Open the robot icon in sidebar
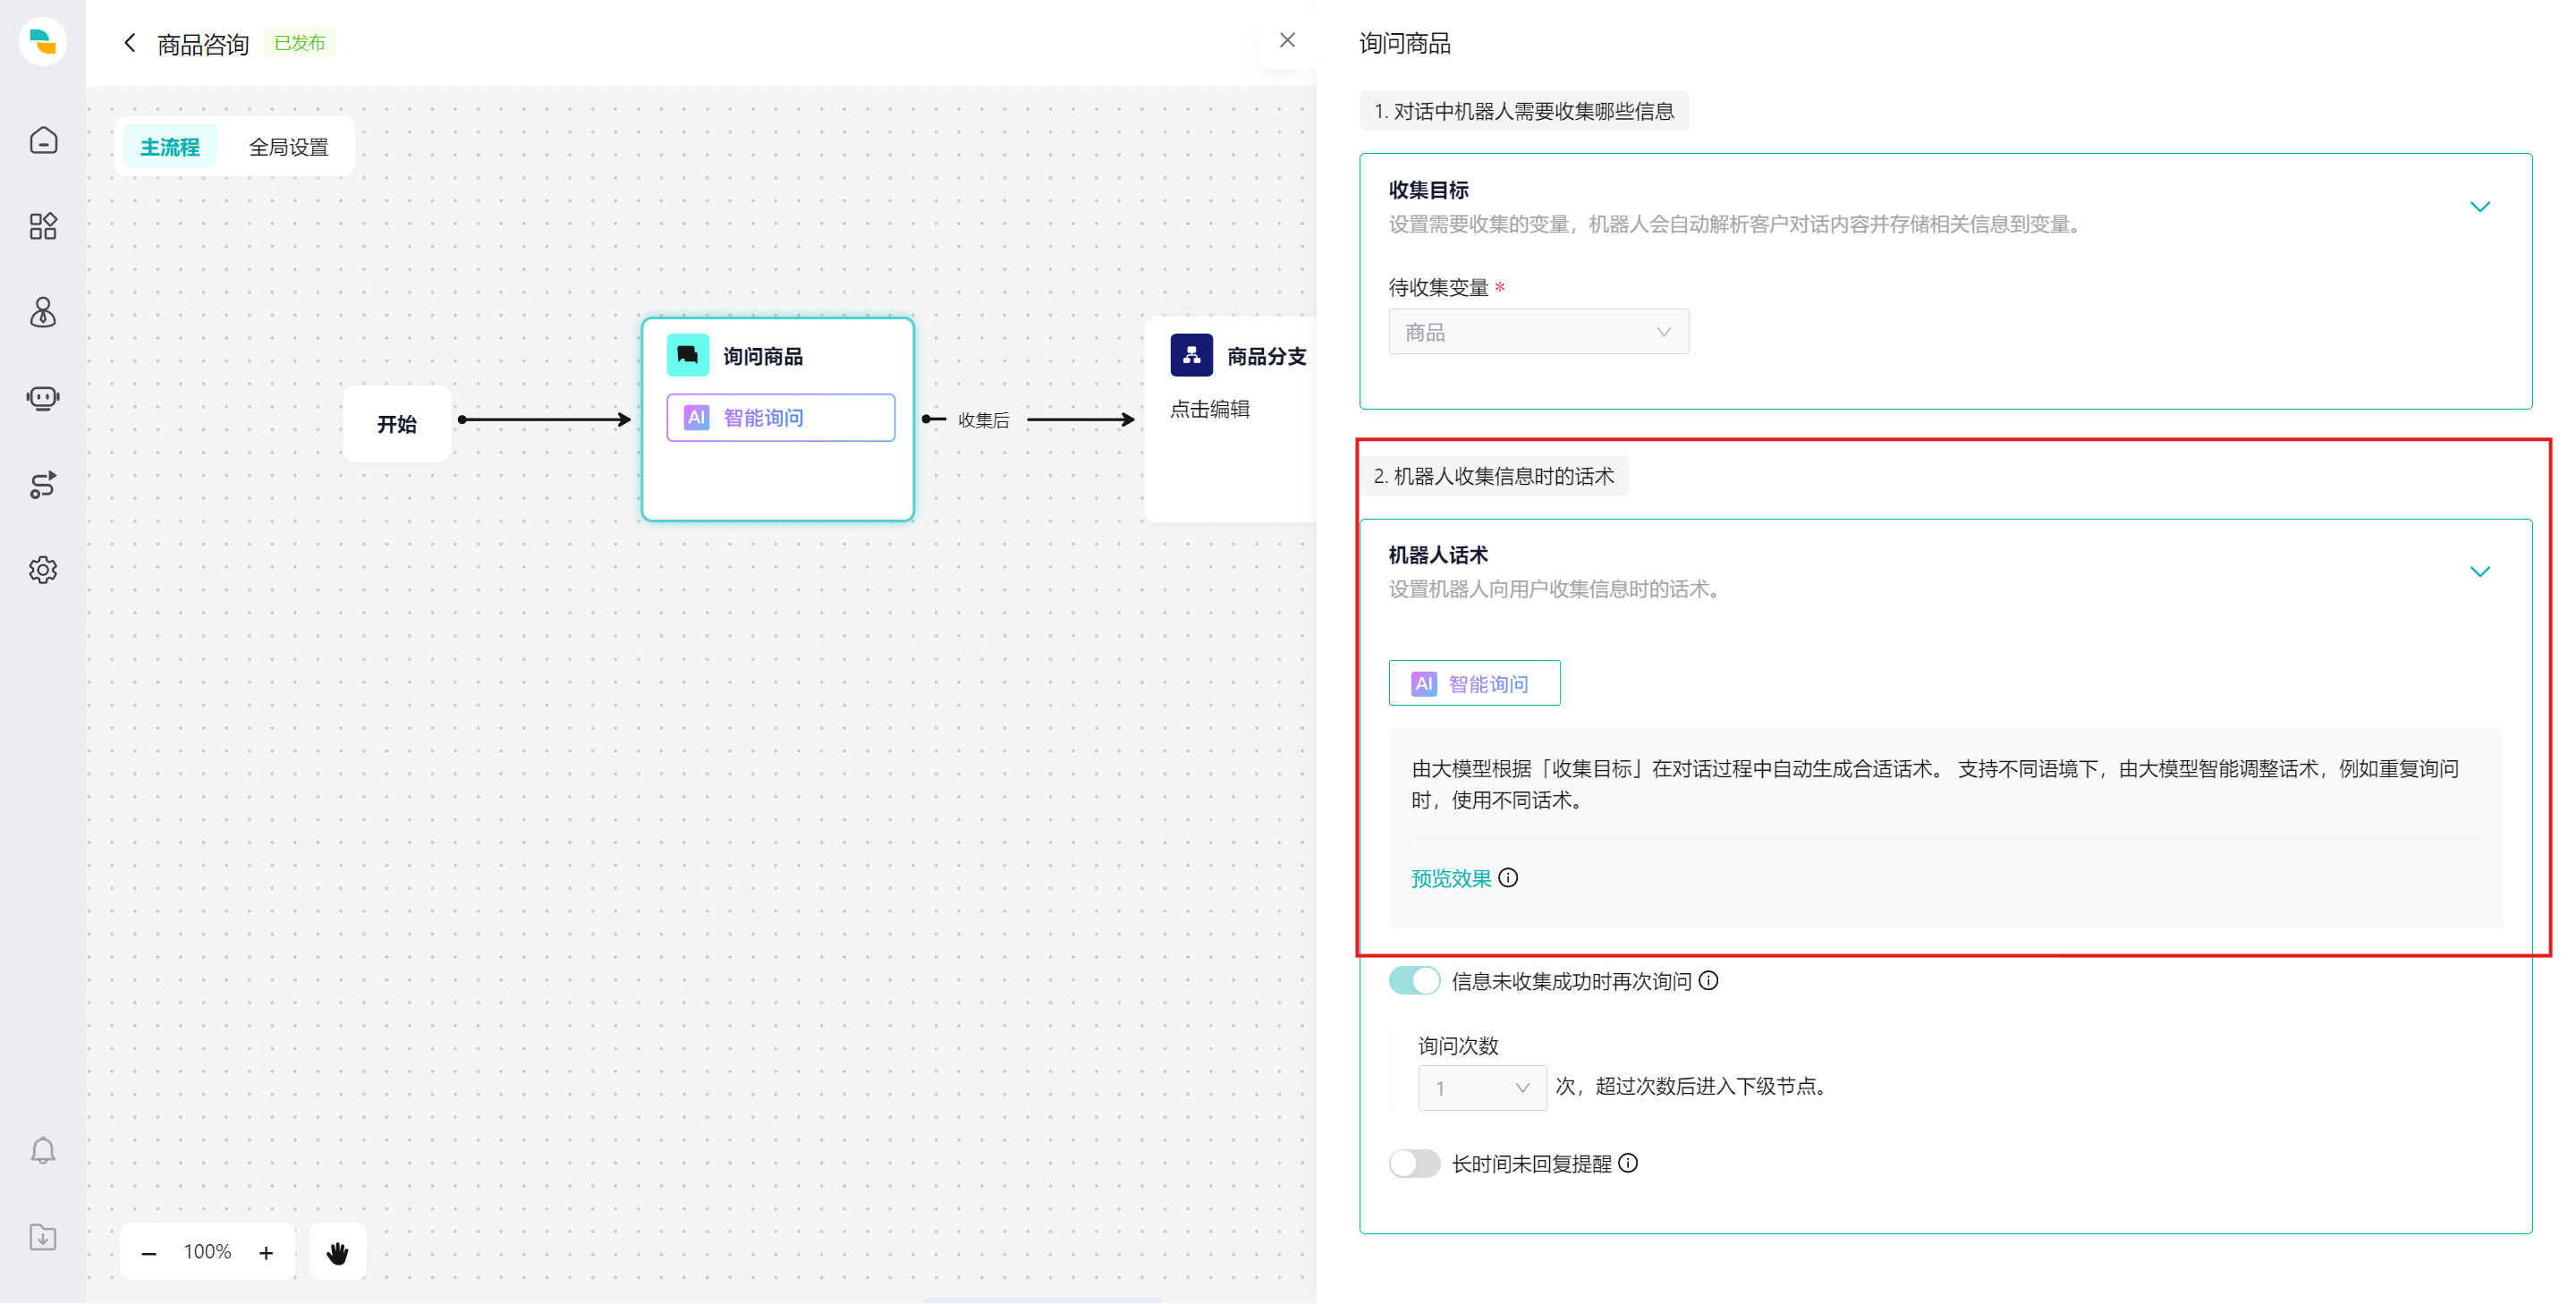Image resolution: width=2576 pixels, height=1304 pixels. click(43, 399)
